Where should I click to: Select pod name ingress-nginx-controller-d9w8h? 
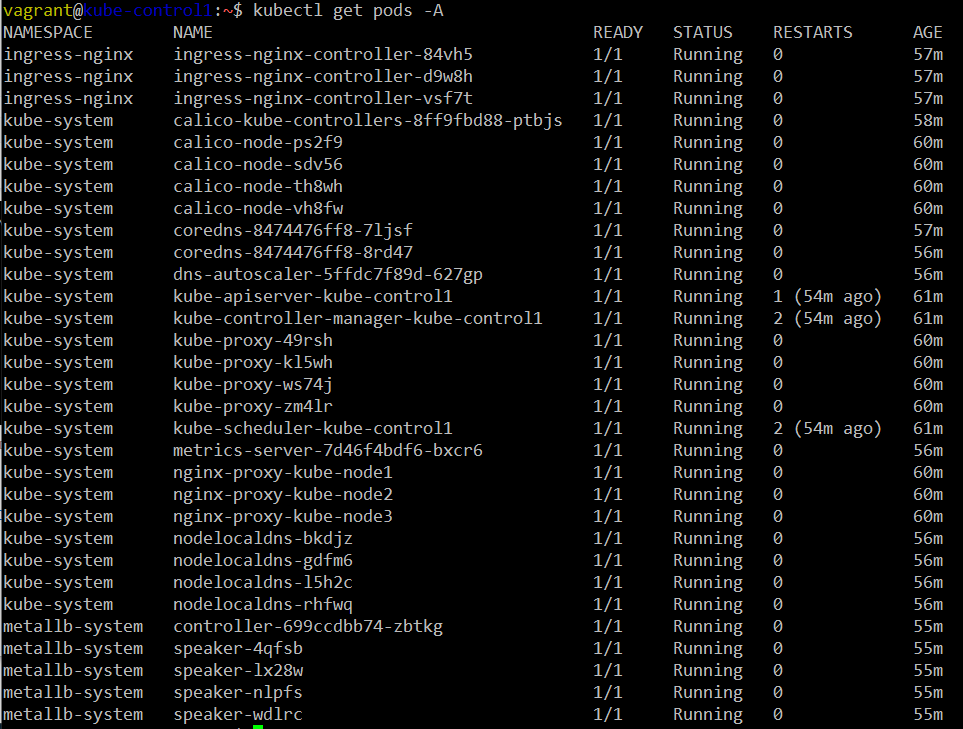pos(323,77)
